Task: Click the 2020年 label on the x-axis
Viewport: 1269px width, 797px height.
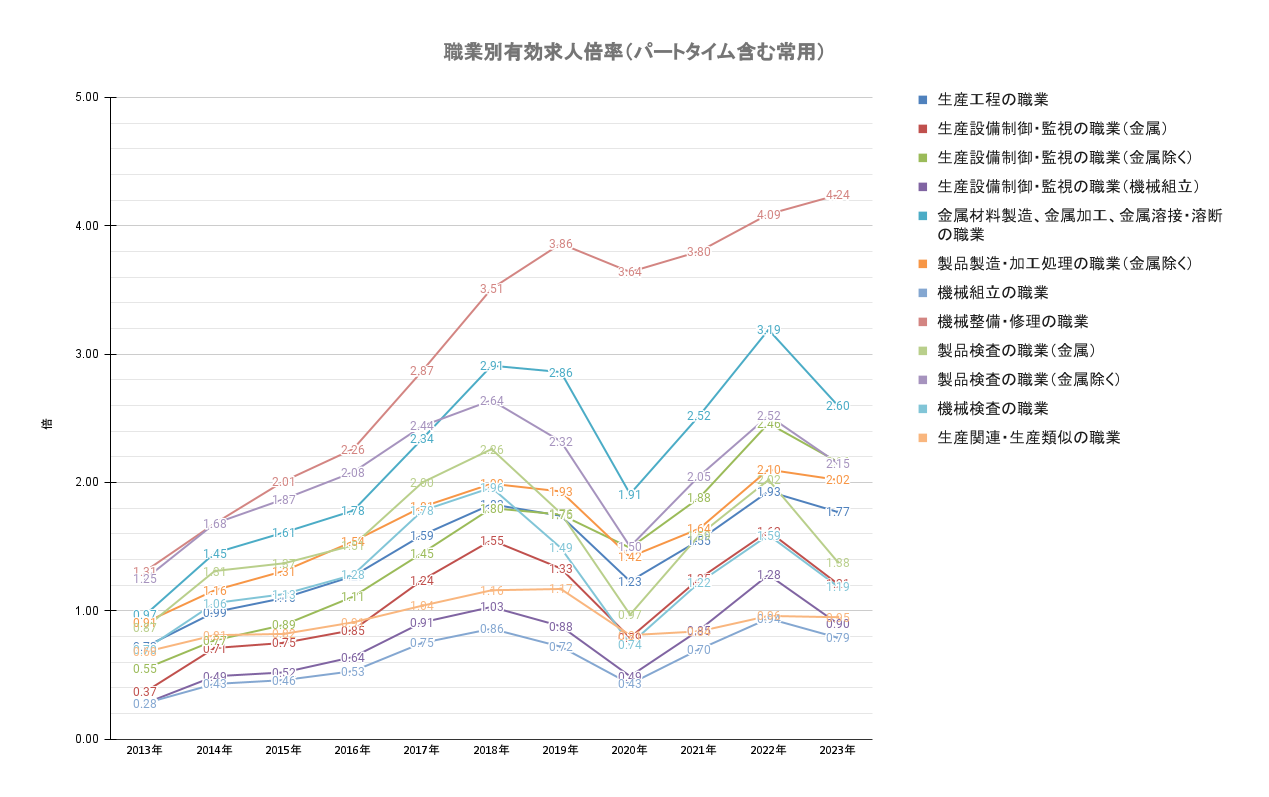Action: click(629, 750)
